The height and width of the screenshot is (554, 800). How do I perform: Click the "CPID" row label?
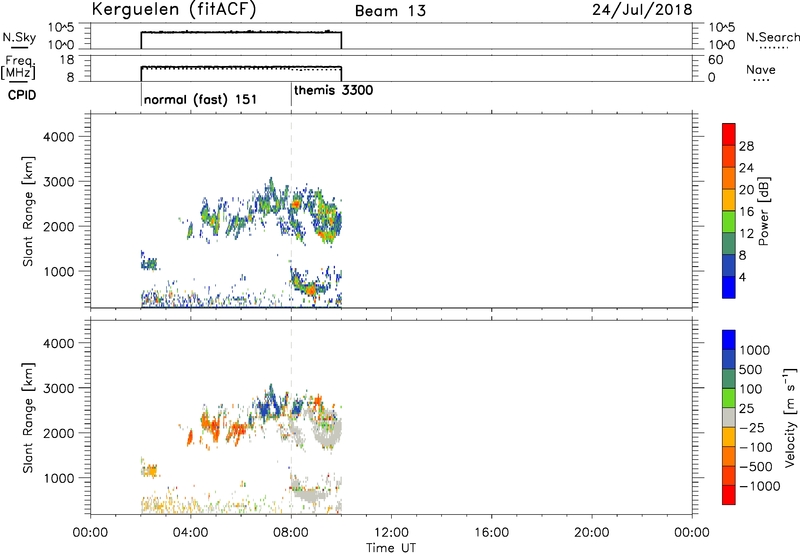(x=22, y=95)
